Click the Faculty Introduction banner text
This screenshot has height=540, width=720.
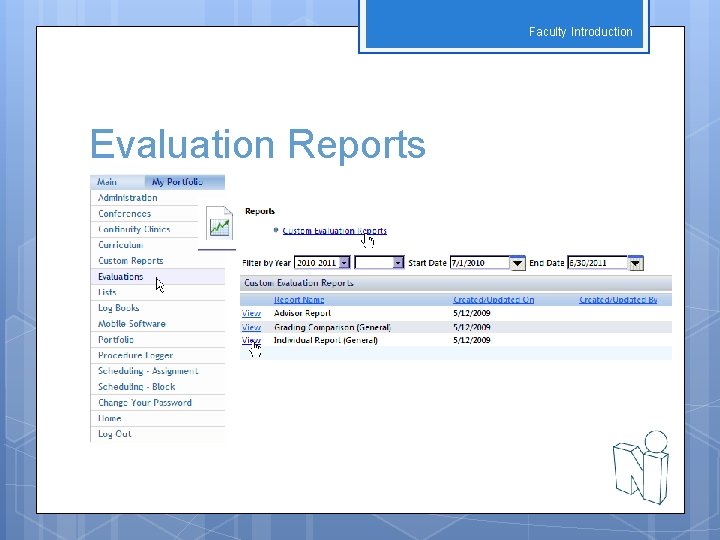580,32
